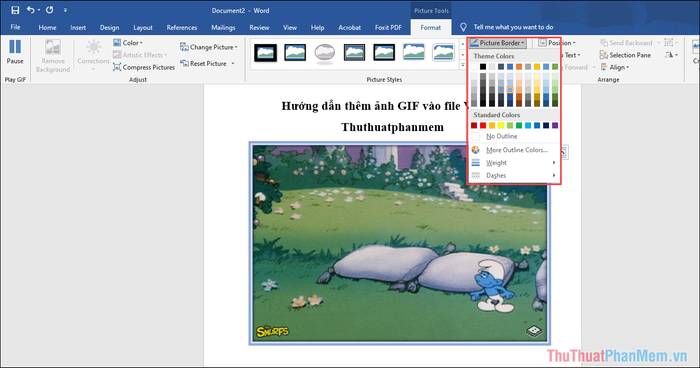Screen dimensions: 700x368
Task: Expand the Weight submenu
Action: click(x=514, y=163)
